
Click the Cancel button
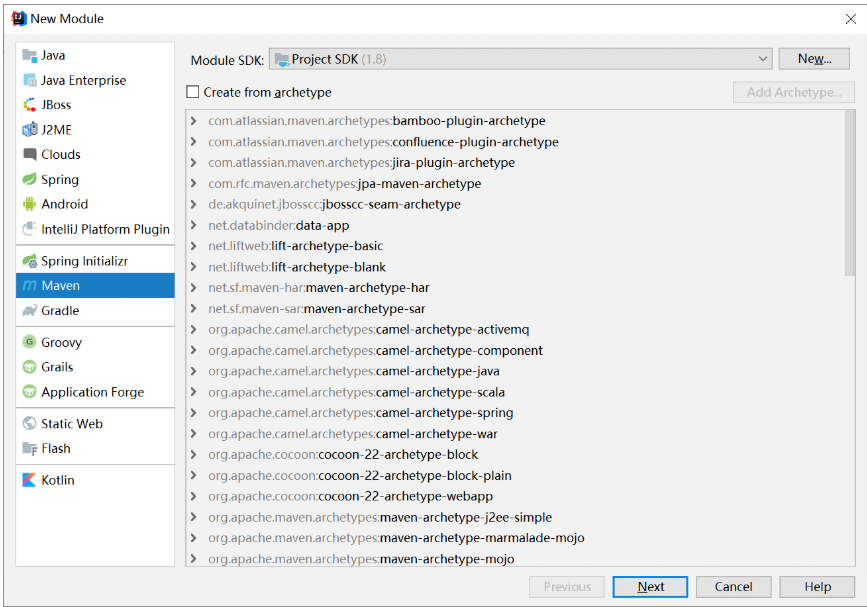coord(733,587)
